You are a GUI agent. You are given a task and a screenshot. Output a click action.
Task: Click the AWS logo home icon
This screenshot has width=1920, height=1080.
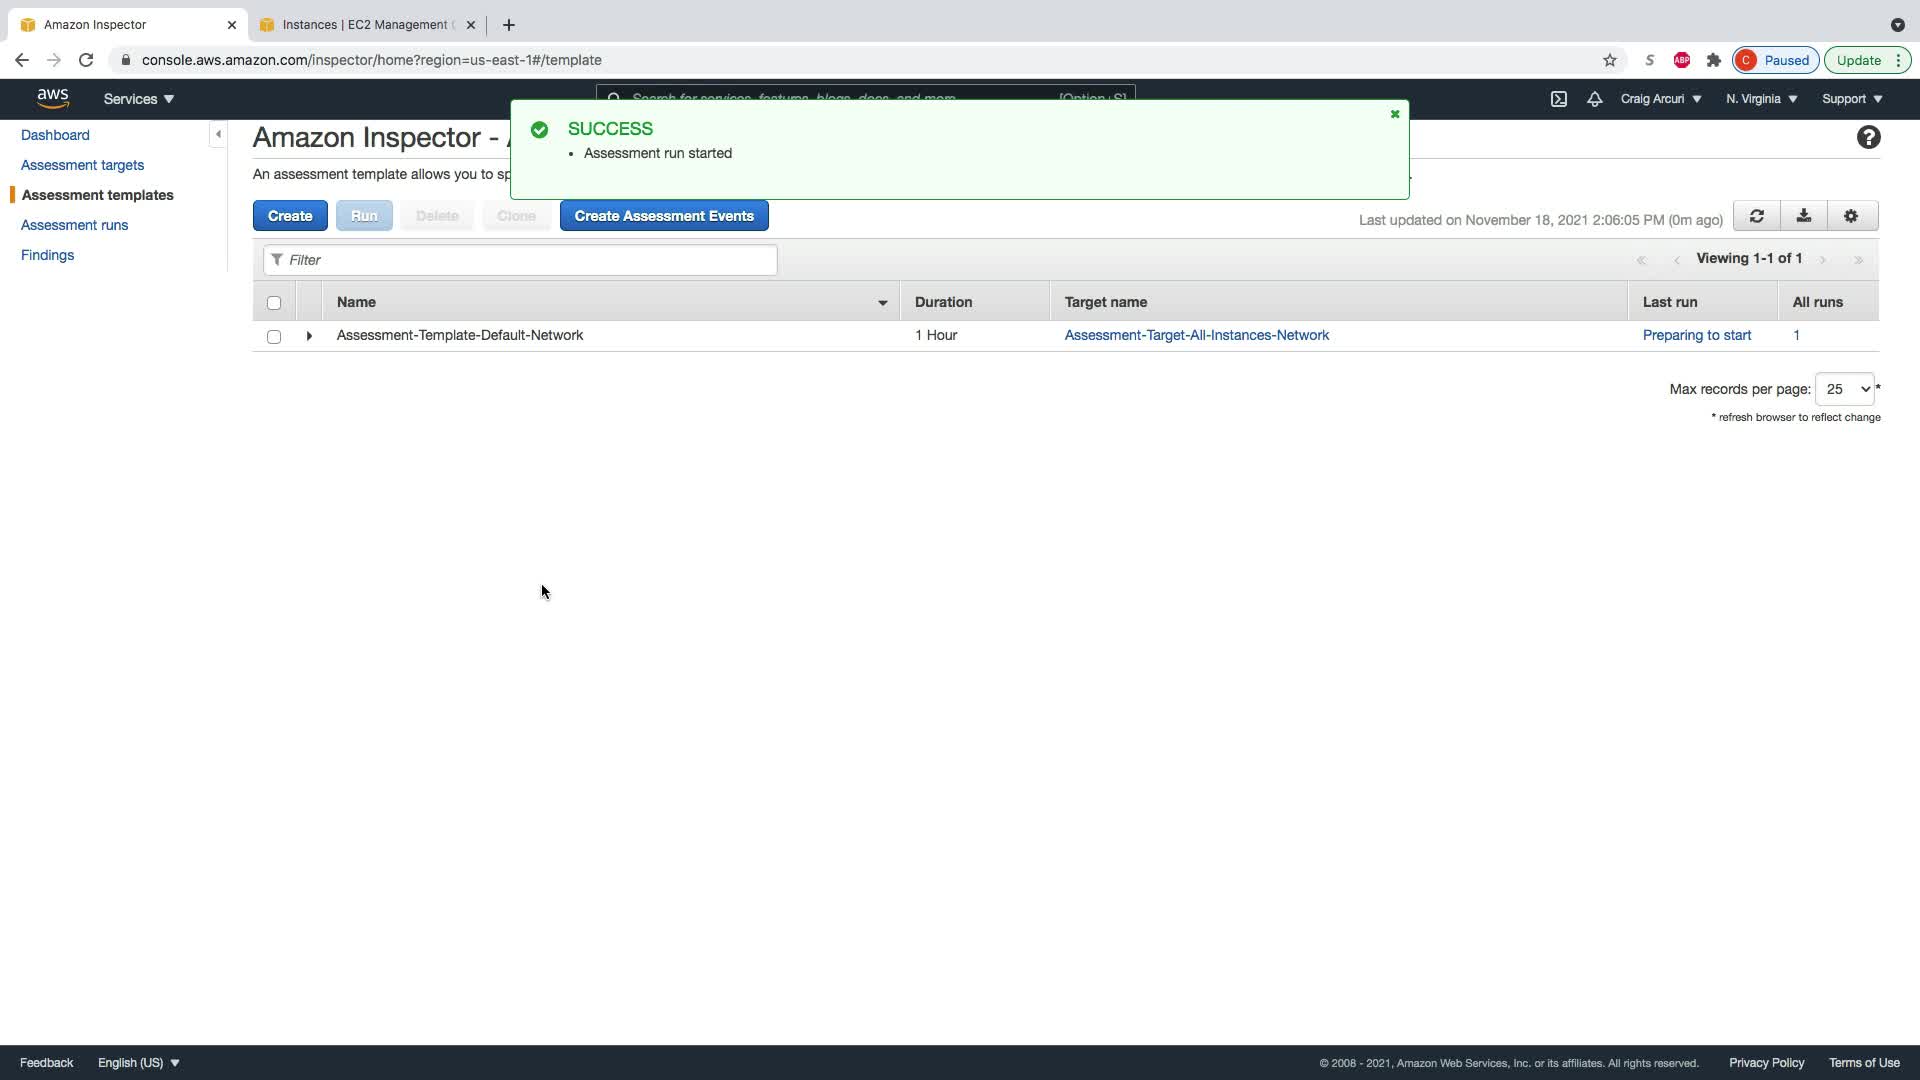(53, 98)
